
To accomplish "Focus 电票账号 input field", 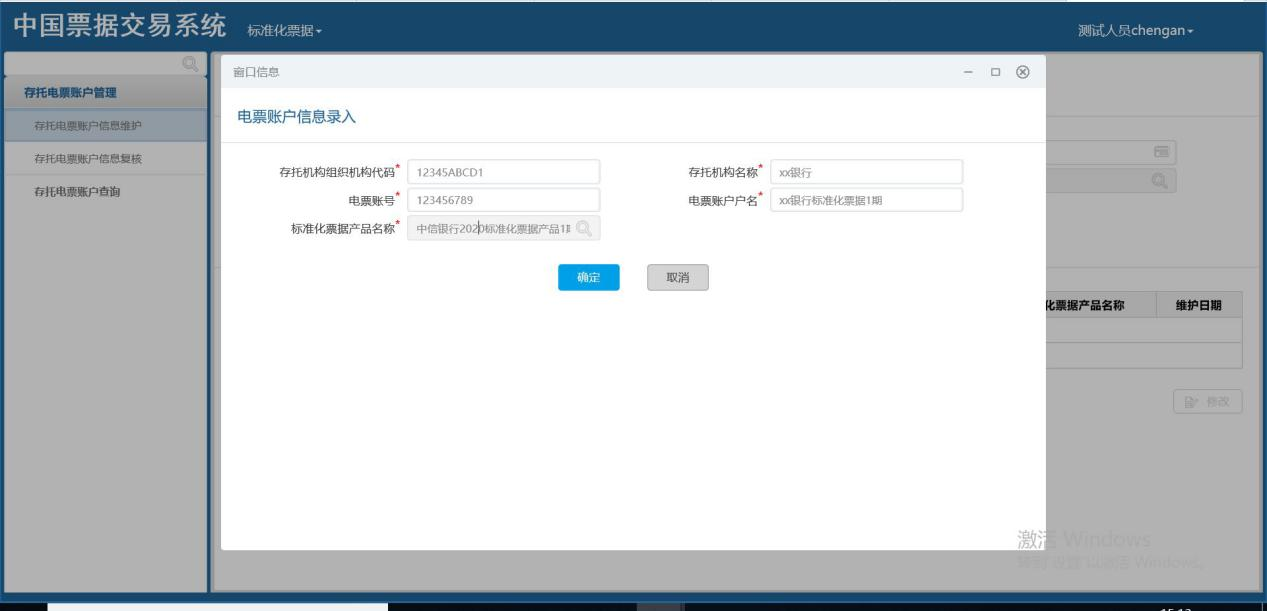I will coord(504,200).
